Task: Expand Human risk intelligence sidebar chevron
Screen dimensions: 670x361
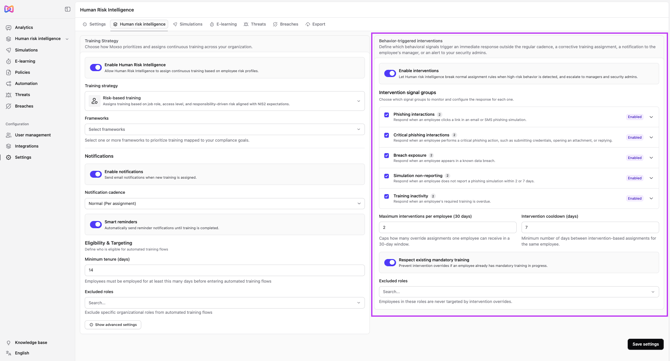Action: 67,39
